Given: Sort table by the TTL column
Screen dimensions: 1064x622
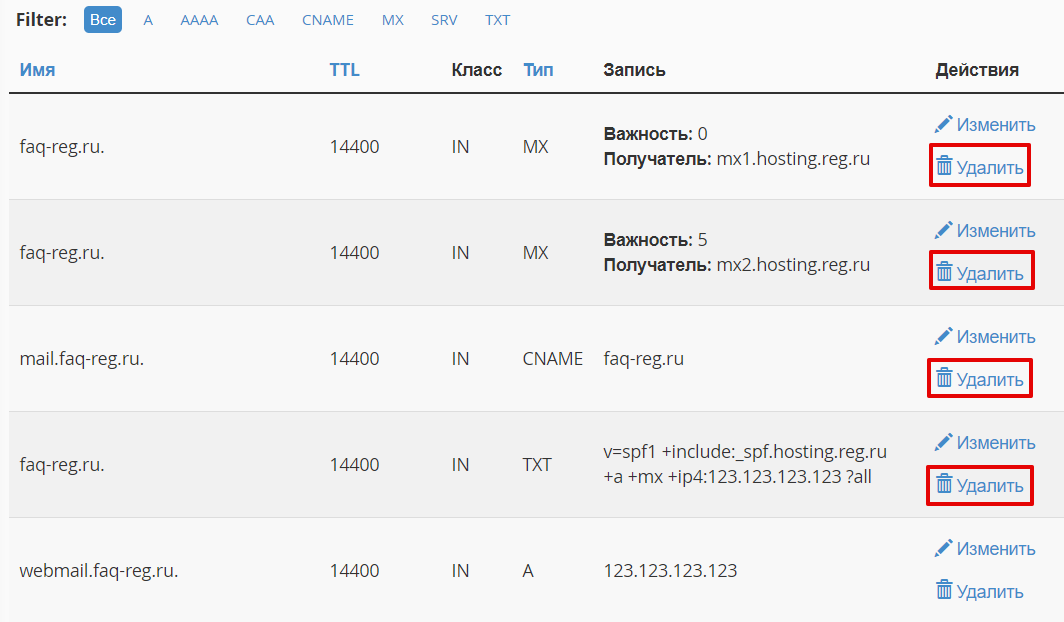Looking at the screenshot, I should click(x=344, y=70).
